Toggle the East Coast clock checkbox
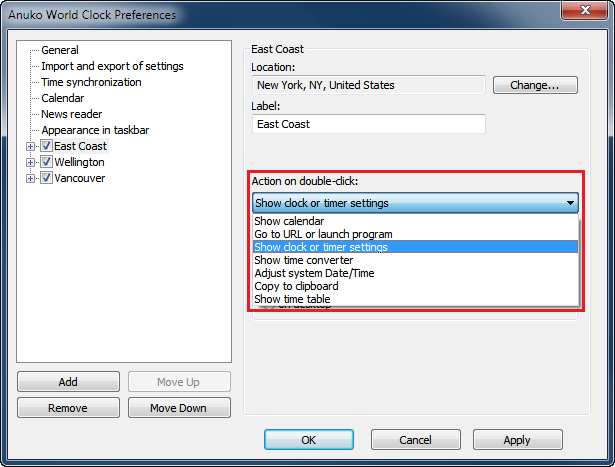Screen dimensions: 615x467 46,146
